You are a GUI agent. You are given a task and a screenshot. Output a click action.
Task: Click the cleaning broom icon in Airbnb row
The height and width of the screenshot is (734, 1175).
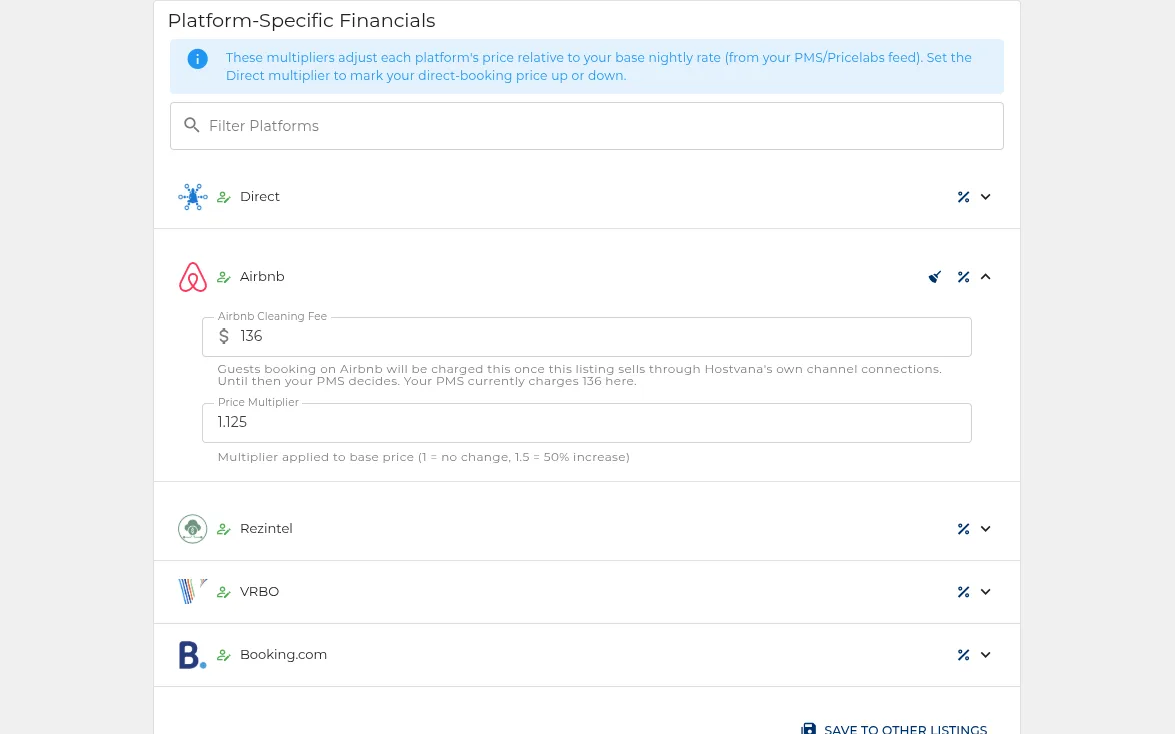pos(934,277)
